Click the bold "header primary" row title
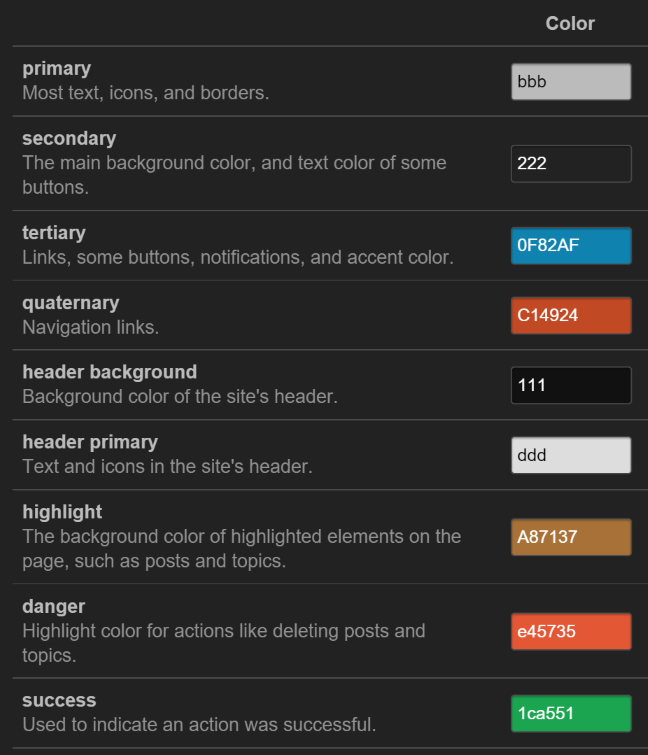 (90, 442)
